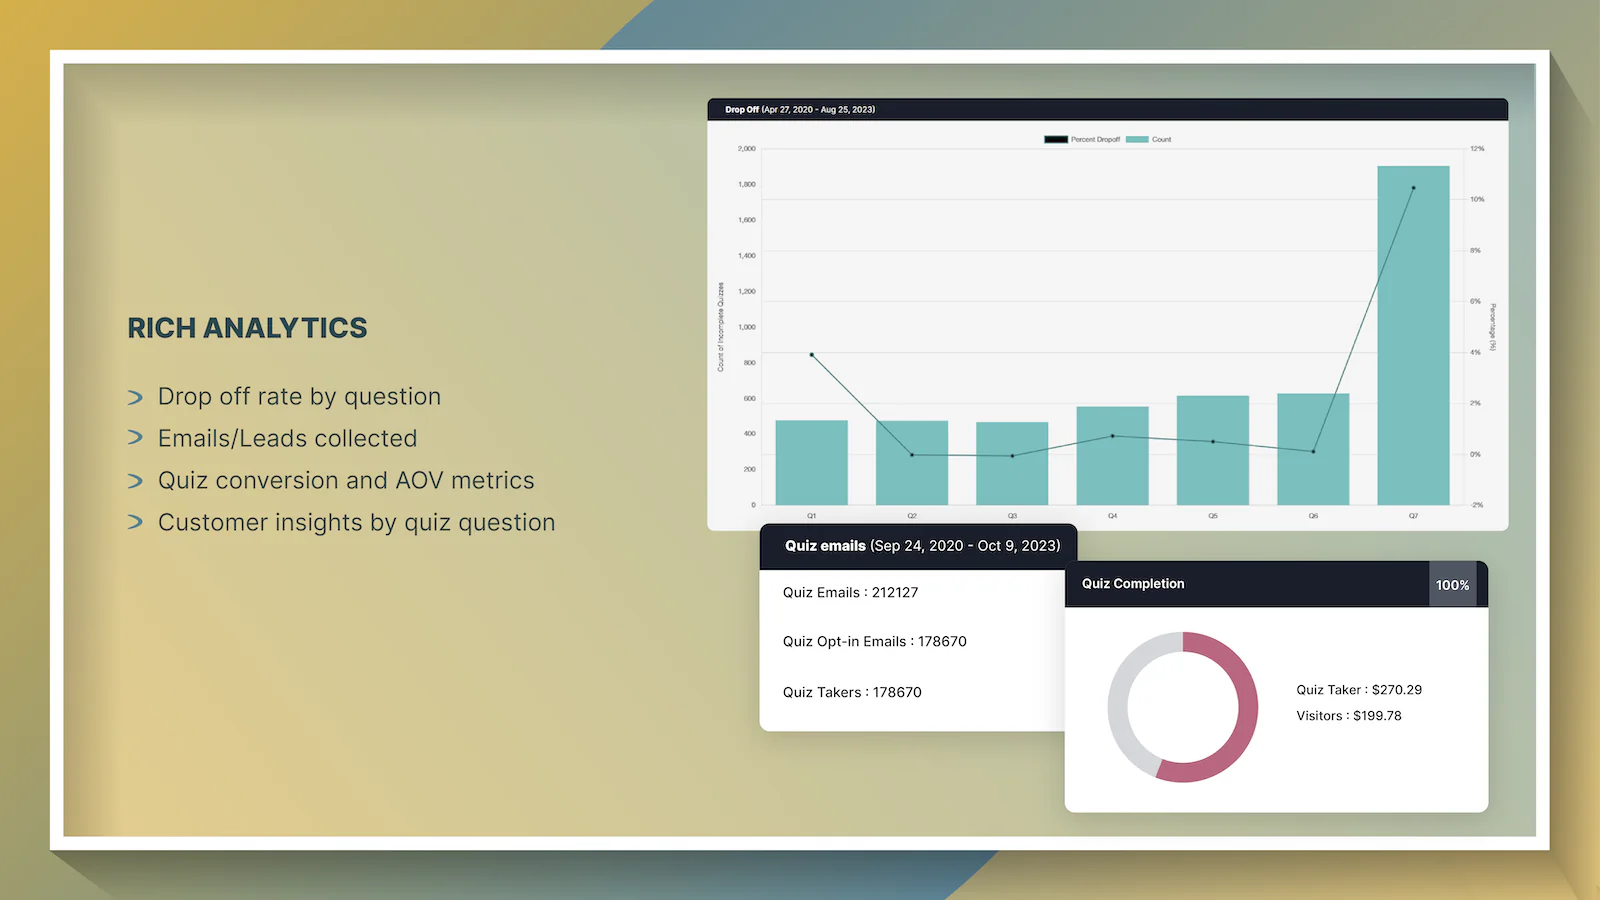Click 'Quiz Taker : $270.29' value
The image size is (1600, 900).
1359,690
